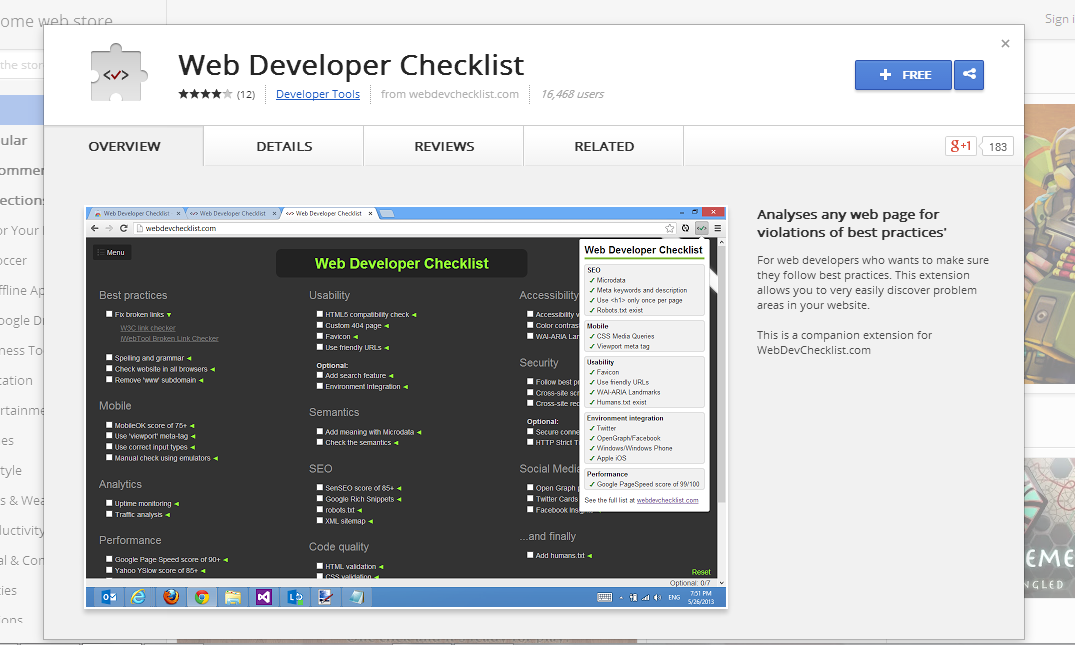Click the Web Developer Checklist extension icon
Viewport: 1075px width, 645px height.
tap(702, 227)
